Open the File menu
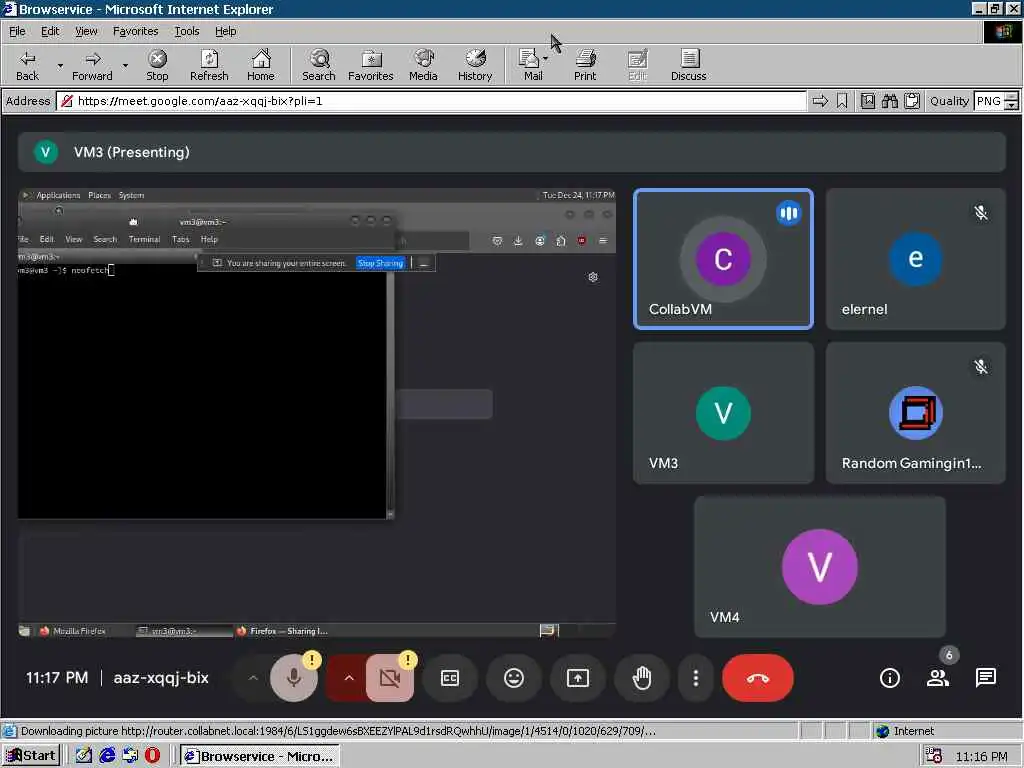 pos(17,31)
